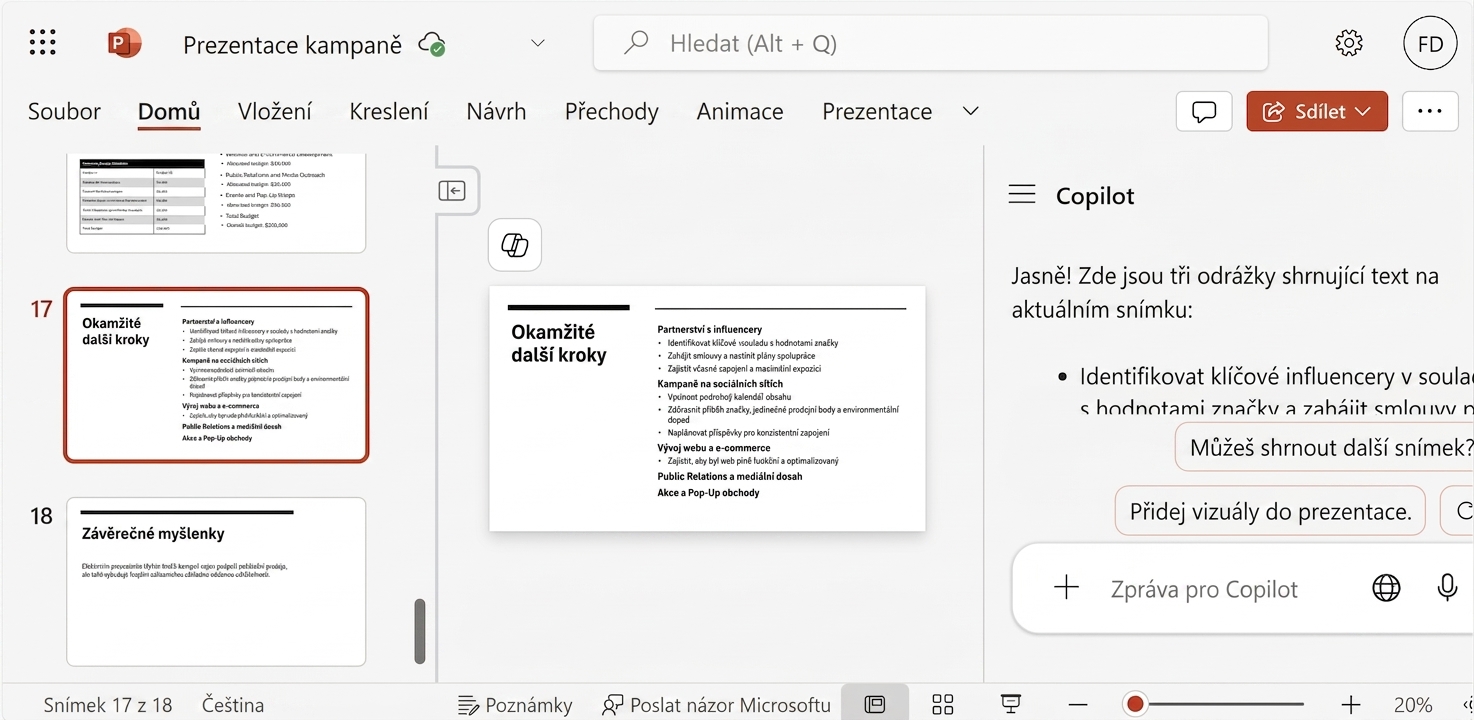Viewport: 1474px width, 720px height.
Task: Click the Sdílet share button
Action: point(1317,112)
